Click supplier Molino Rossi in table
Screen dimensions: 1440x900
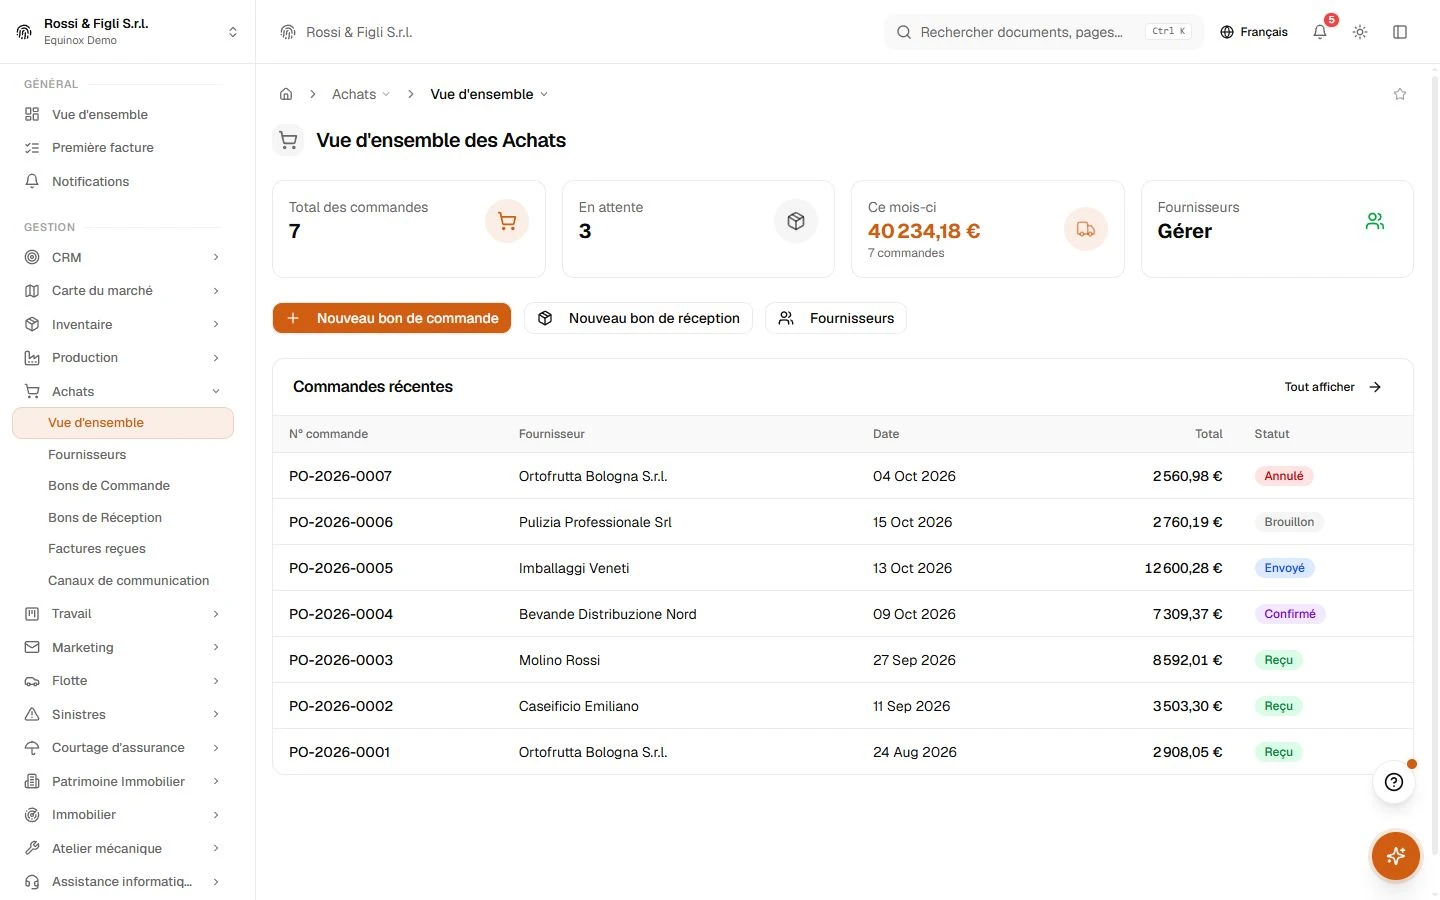point(559,660)
